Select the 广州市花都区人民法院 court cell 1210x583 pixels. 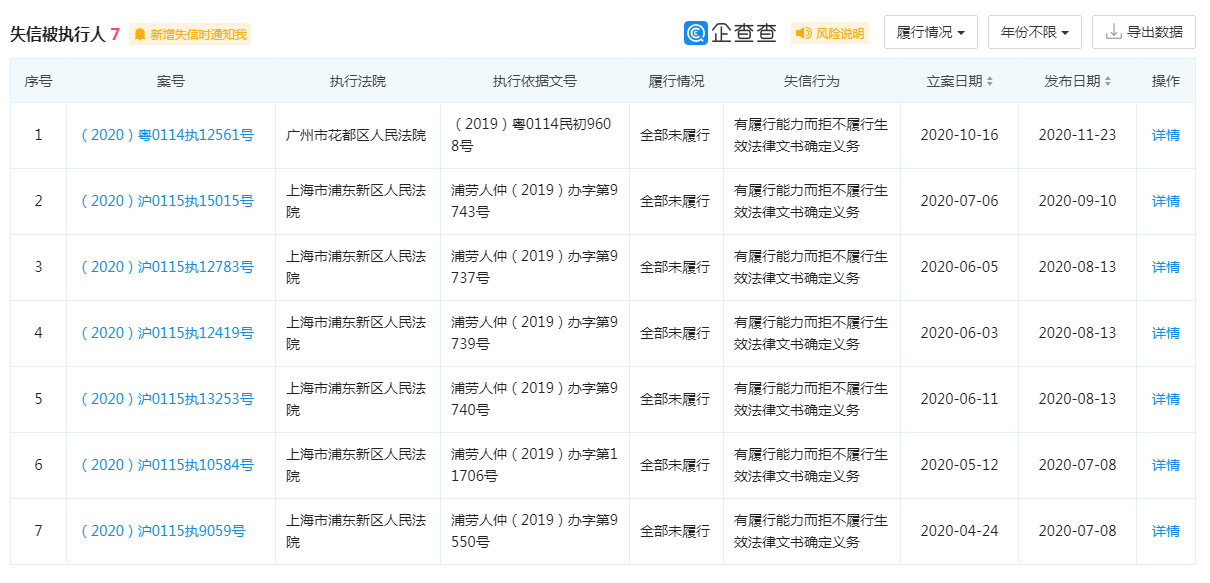(x=356, y=135)
